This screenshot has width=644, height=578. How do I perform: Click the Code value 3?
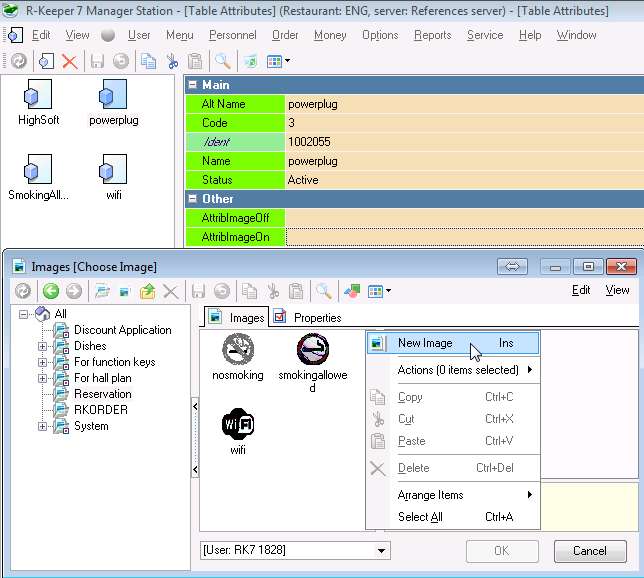291,123
